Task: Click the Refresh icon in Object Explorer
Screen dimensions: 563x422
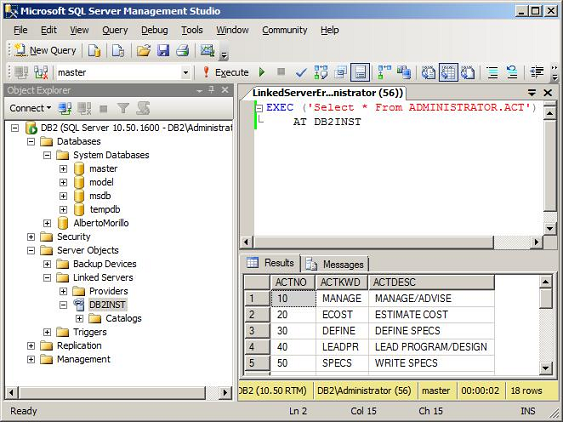Action: tap(143, 108)
